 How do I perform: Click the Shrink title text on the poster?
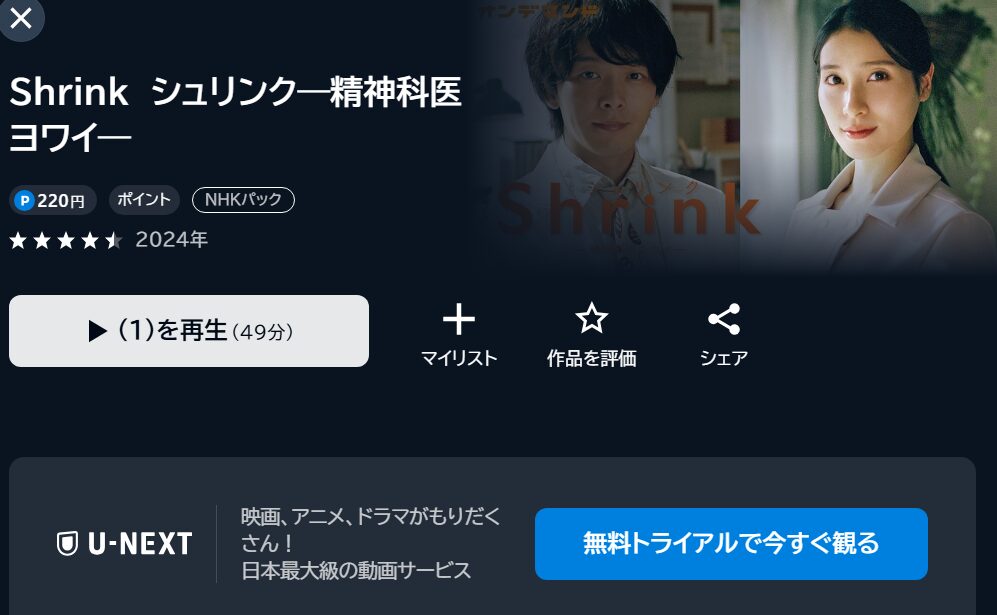click(x=629, y=209)
